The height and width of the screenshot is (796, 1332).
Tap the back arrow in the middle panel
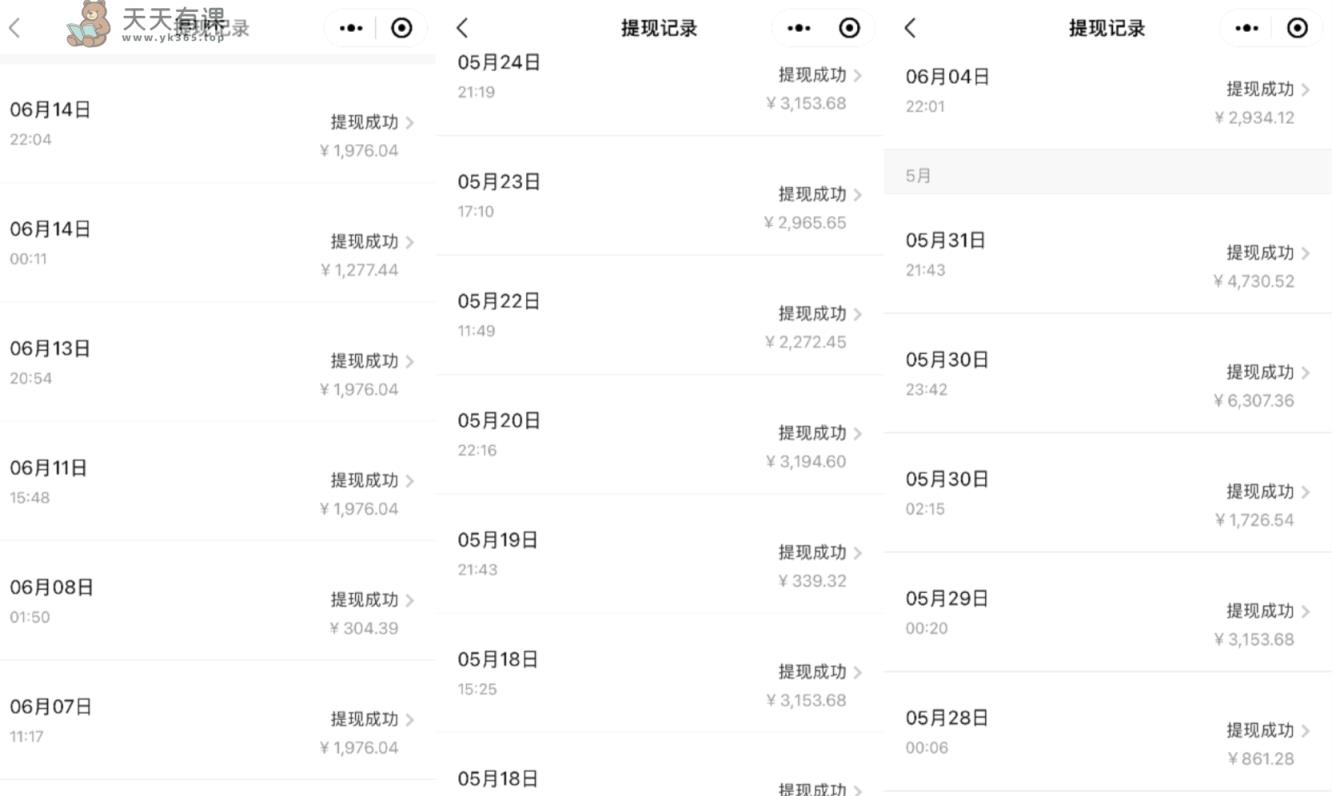pyautogui.click(x=462, y=28)
